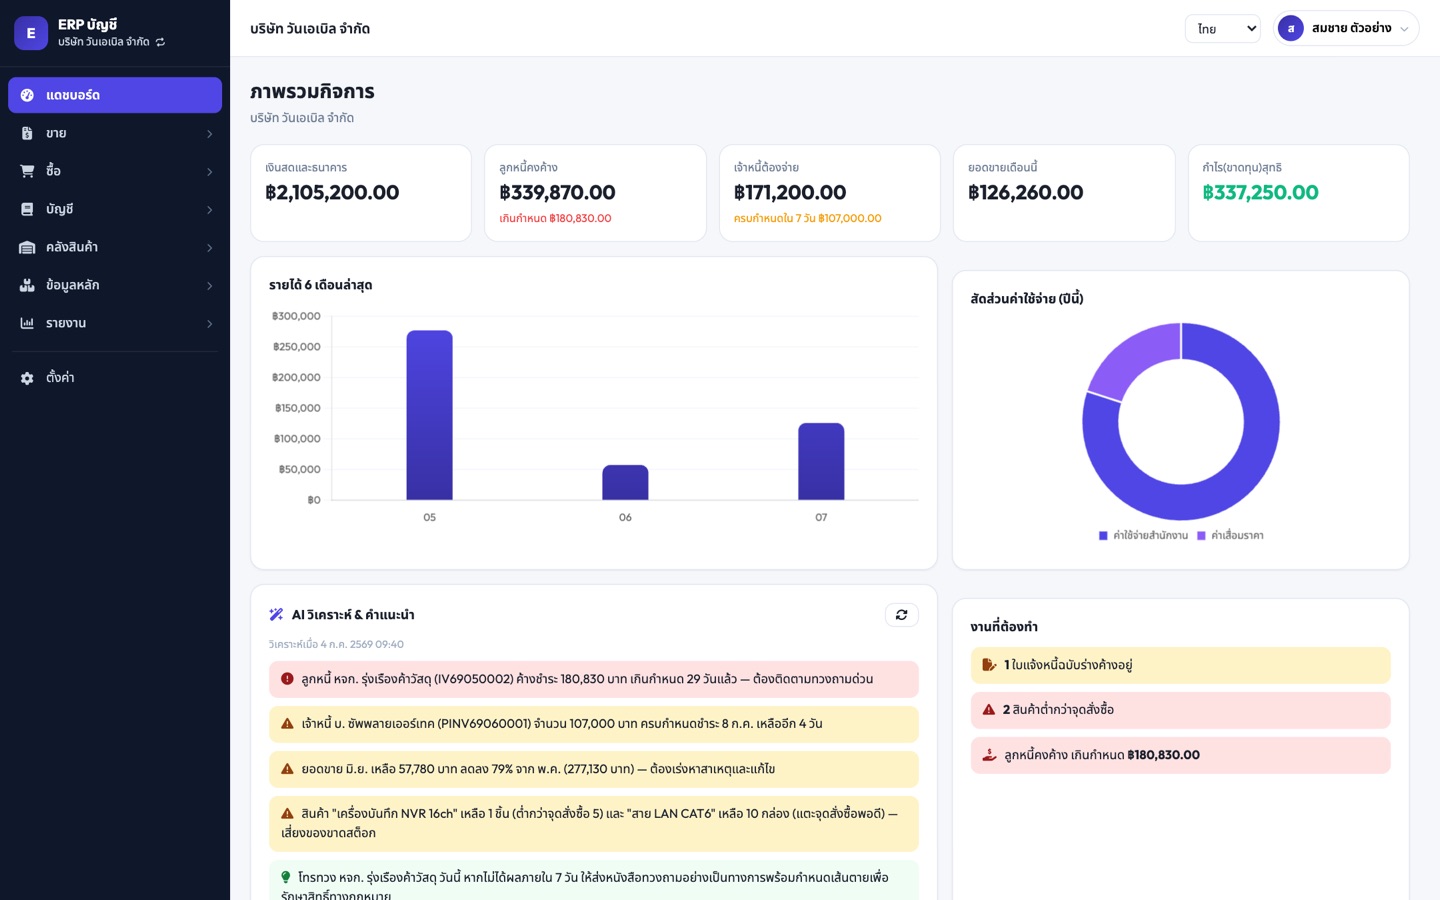Click the month 05 revenue bar
Screen dimensions: 1440x900
point(429,415)
